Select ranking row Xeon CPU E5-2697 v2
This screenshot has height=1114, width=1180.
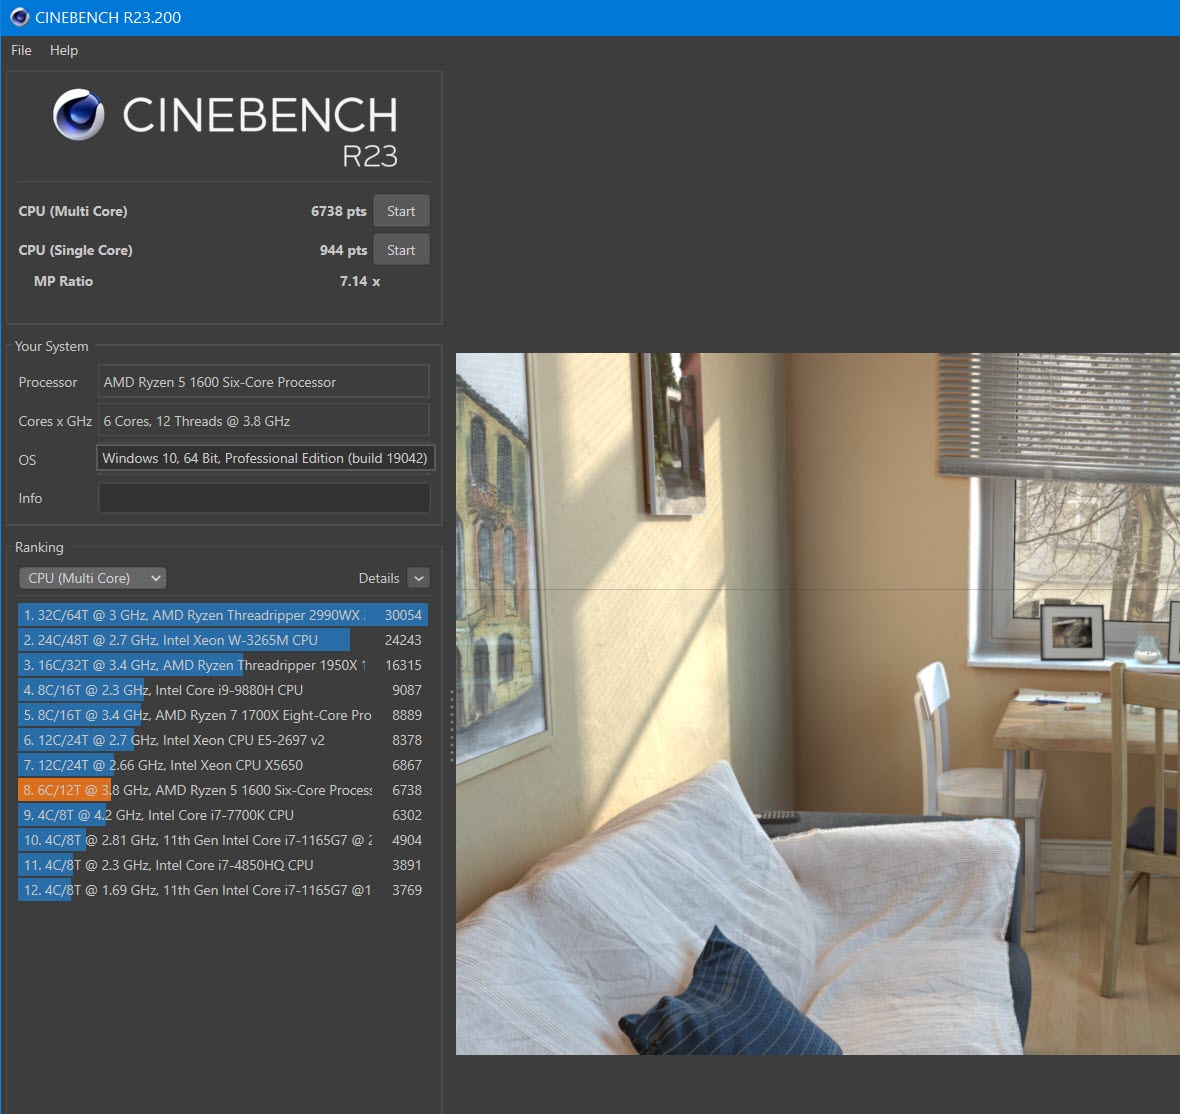point(223,740)
